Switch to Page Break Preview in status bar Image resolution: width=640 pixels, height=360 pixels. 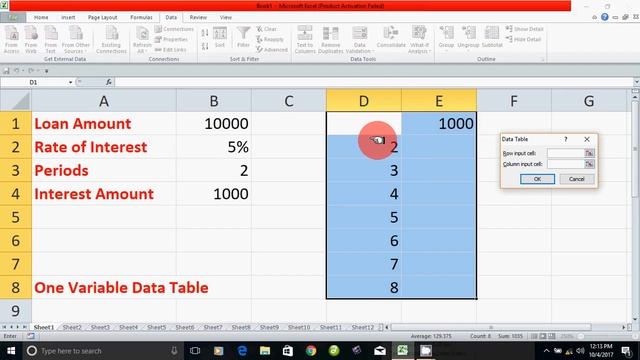click(x=552, y=336)
